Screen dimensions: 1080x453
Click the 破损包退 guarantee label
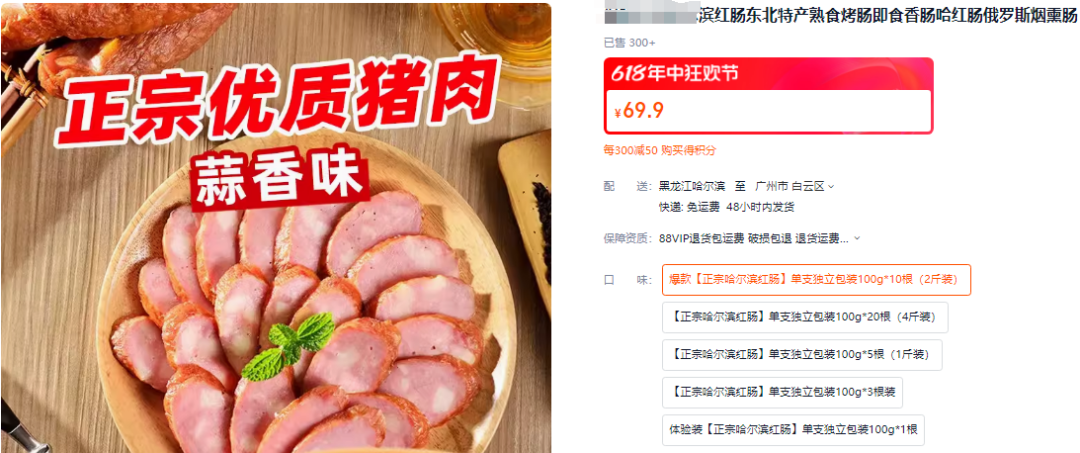click(x=769, y=239)
